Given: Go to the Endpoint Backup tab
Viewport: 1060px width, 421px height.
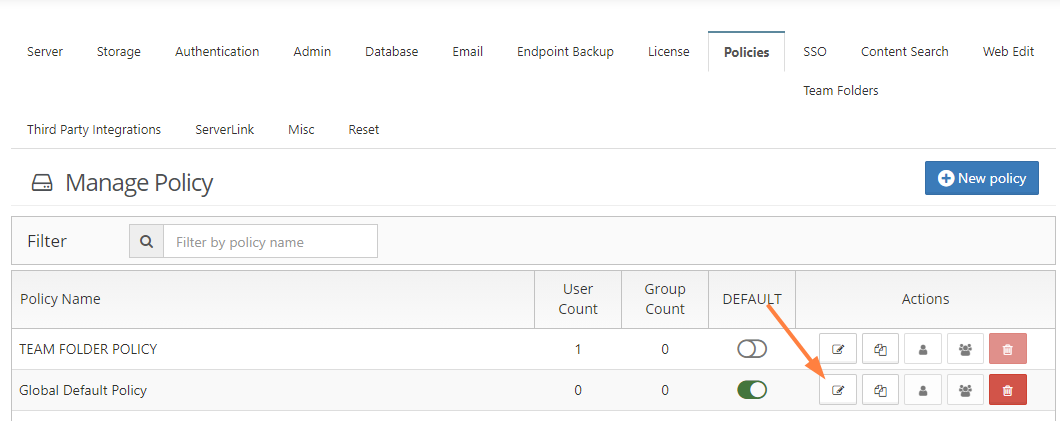Looking at the screenshot, I should (x=565, y=52).
